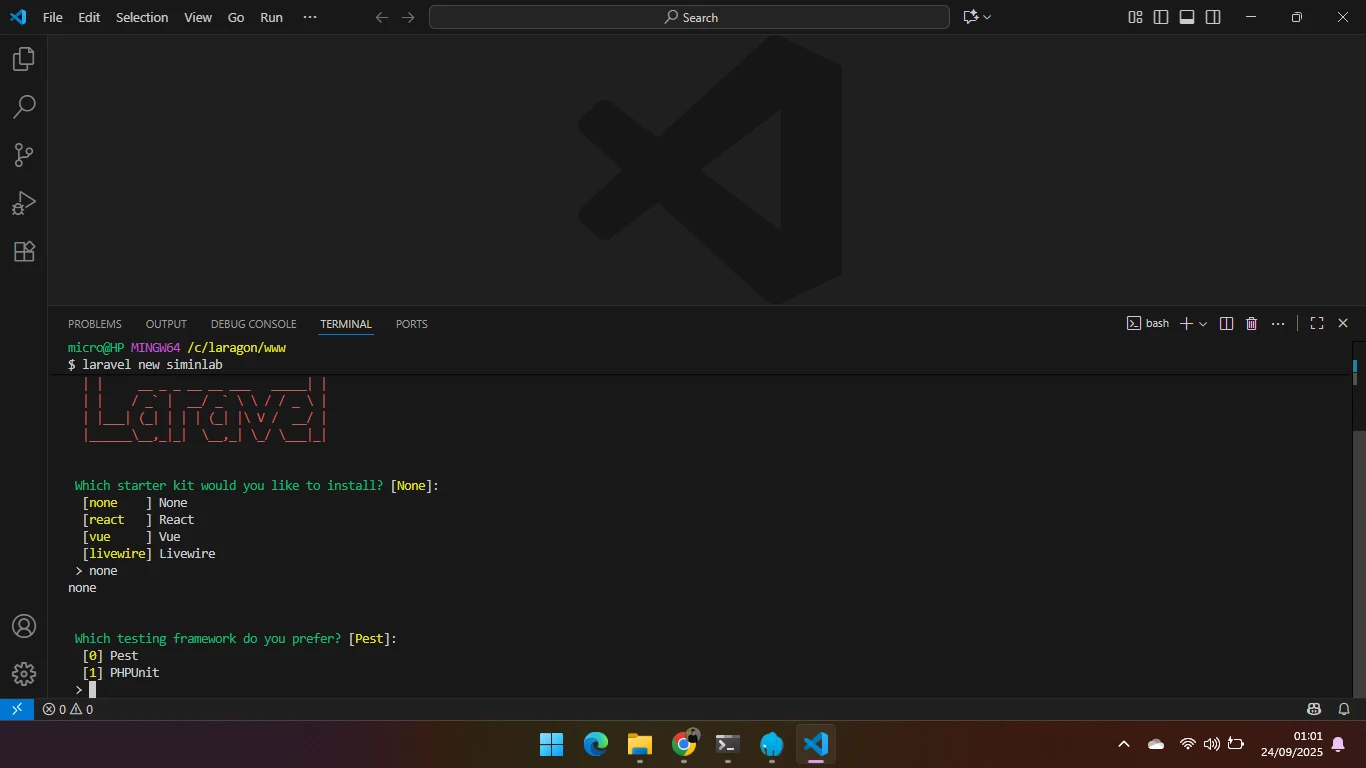Open the Selection menu
The image size is (1366, 768).
142,17
